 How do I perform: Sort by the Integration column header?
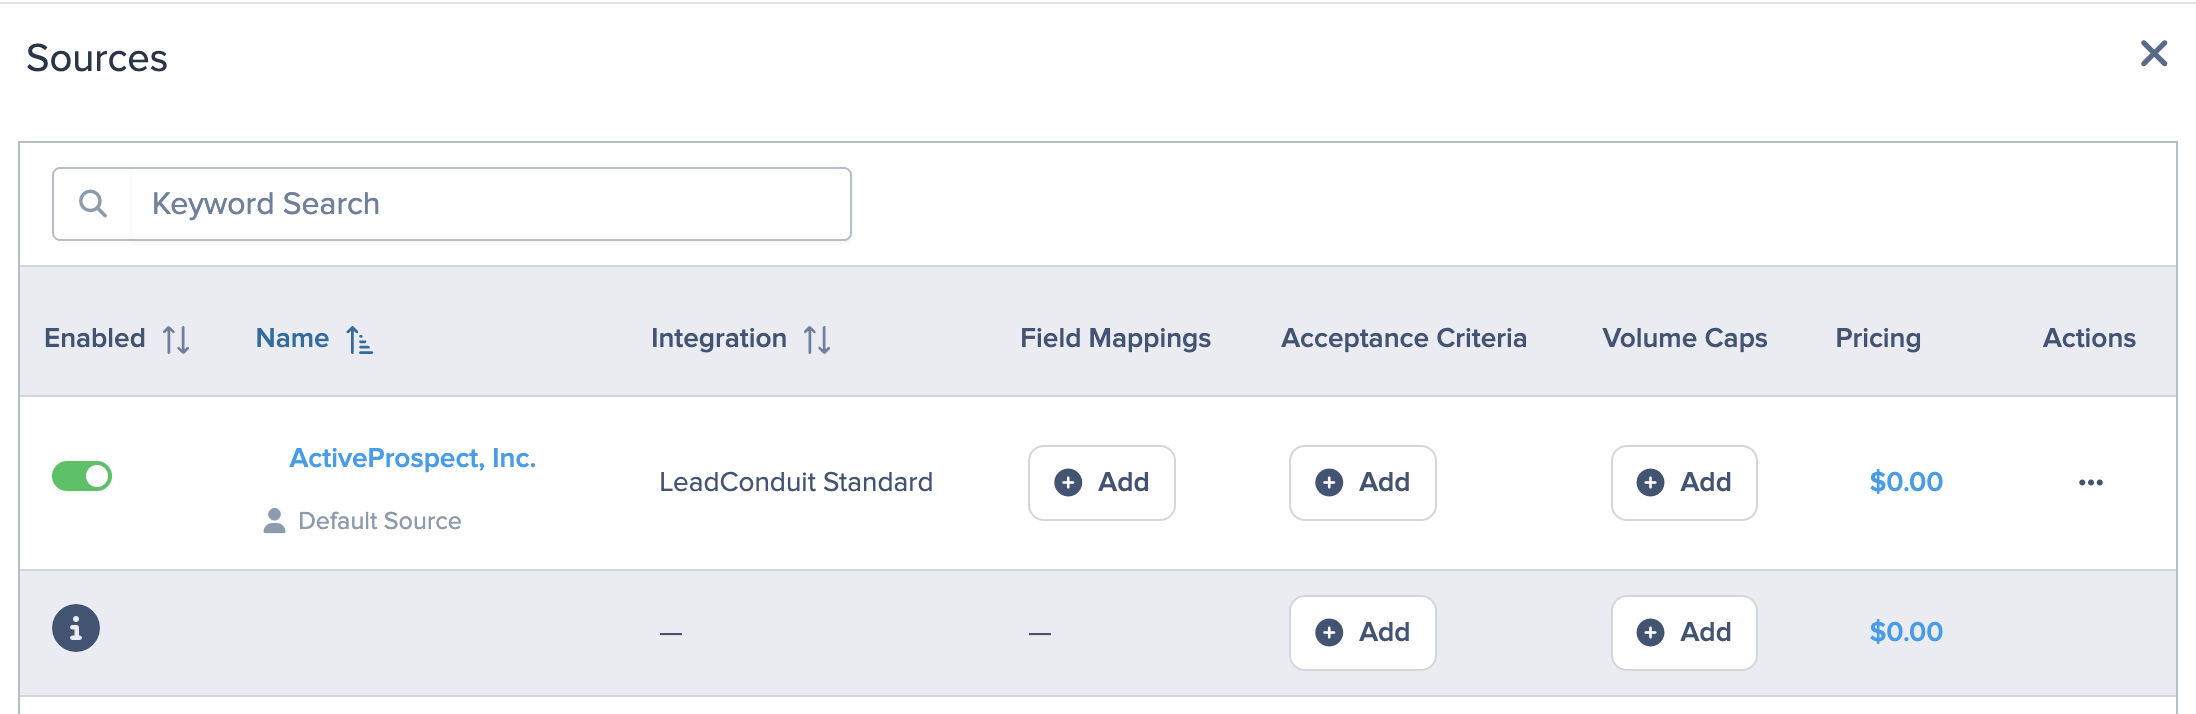[718, 339]
